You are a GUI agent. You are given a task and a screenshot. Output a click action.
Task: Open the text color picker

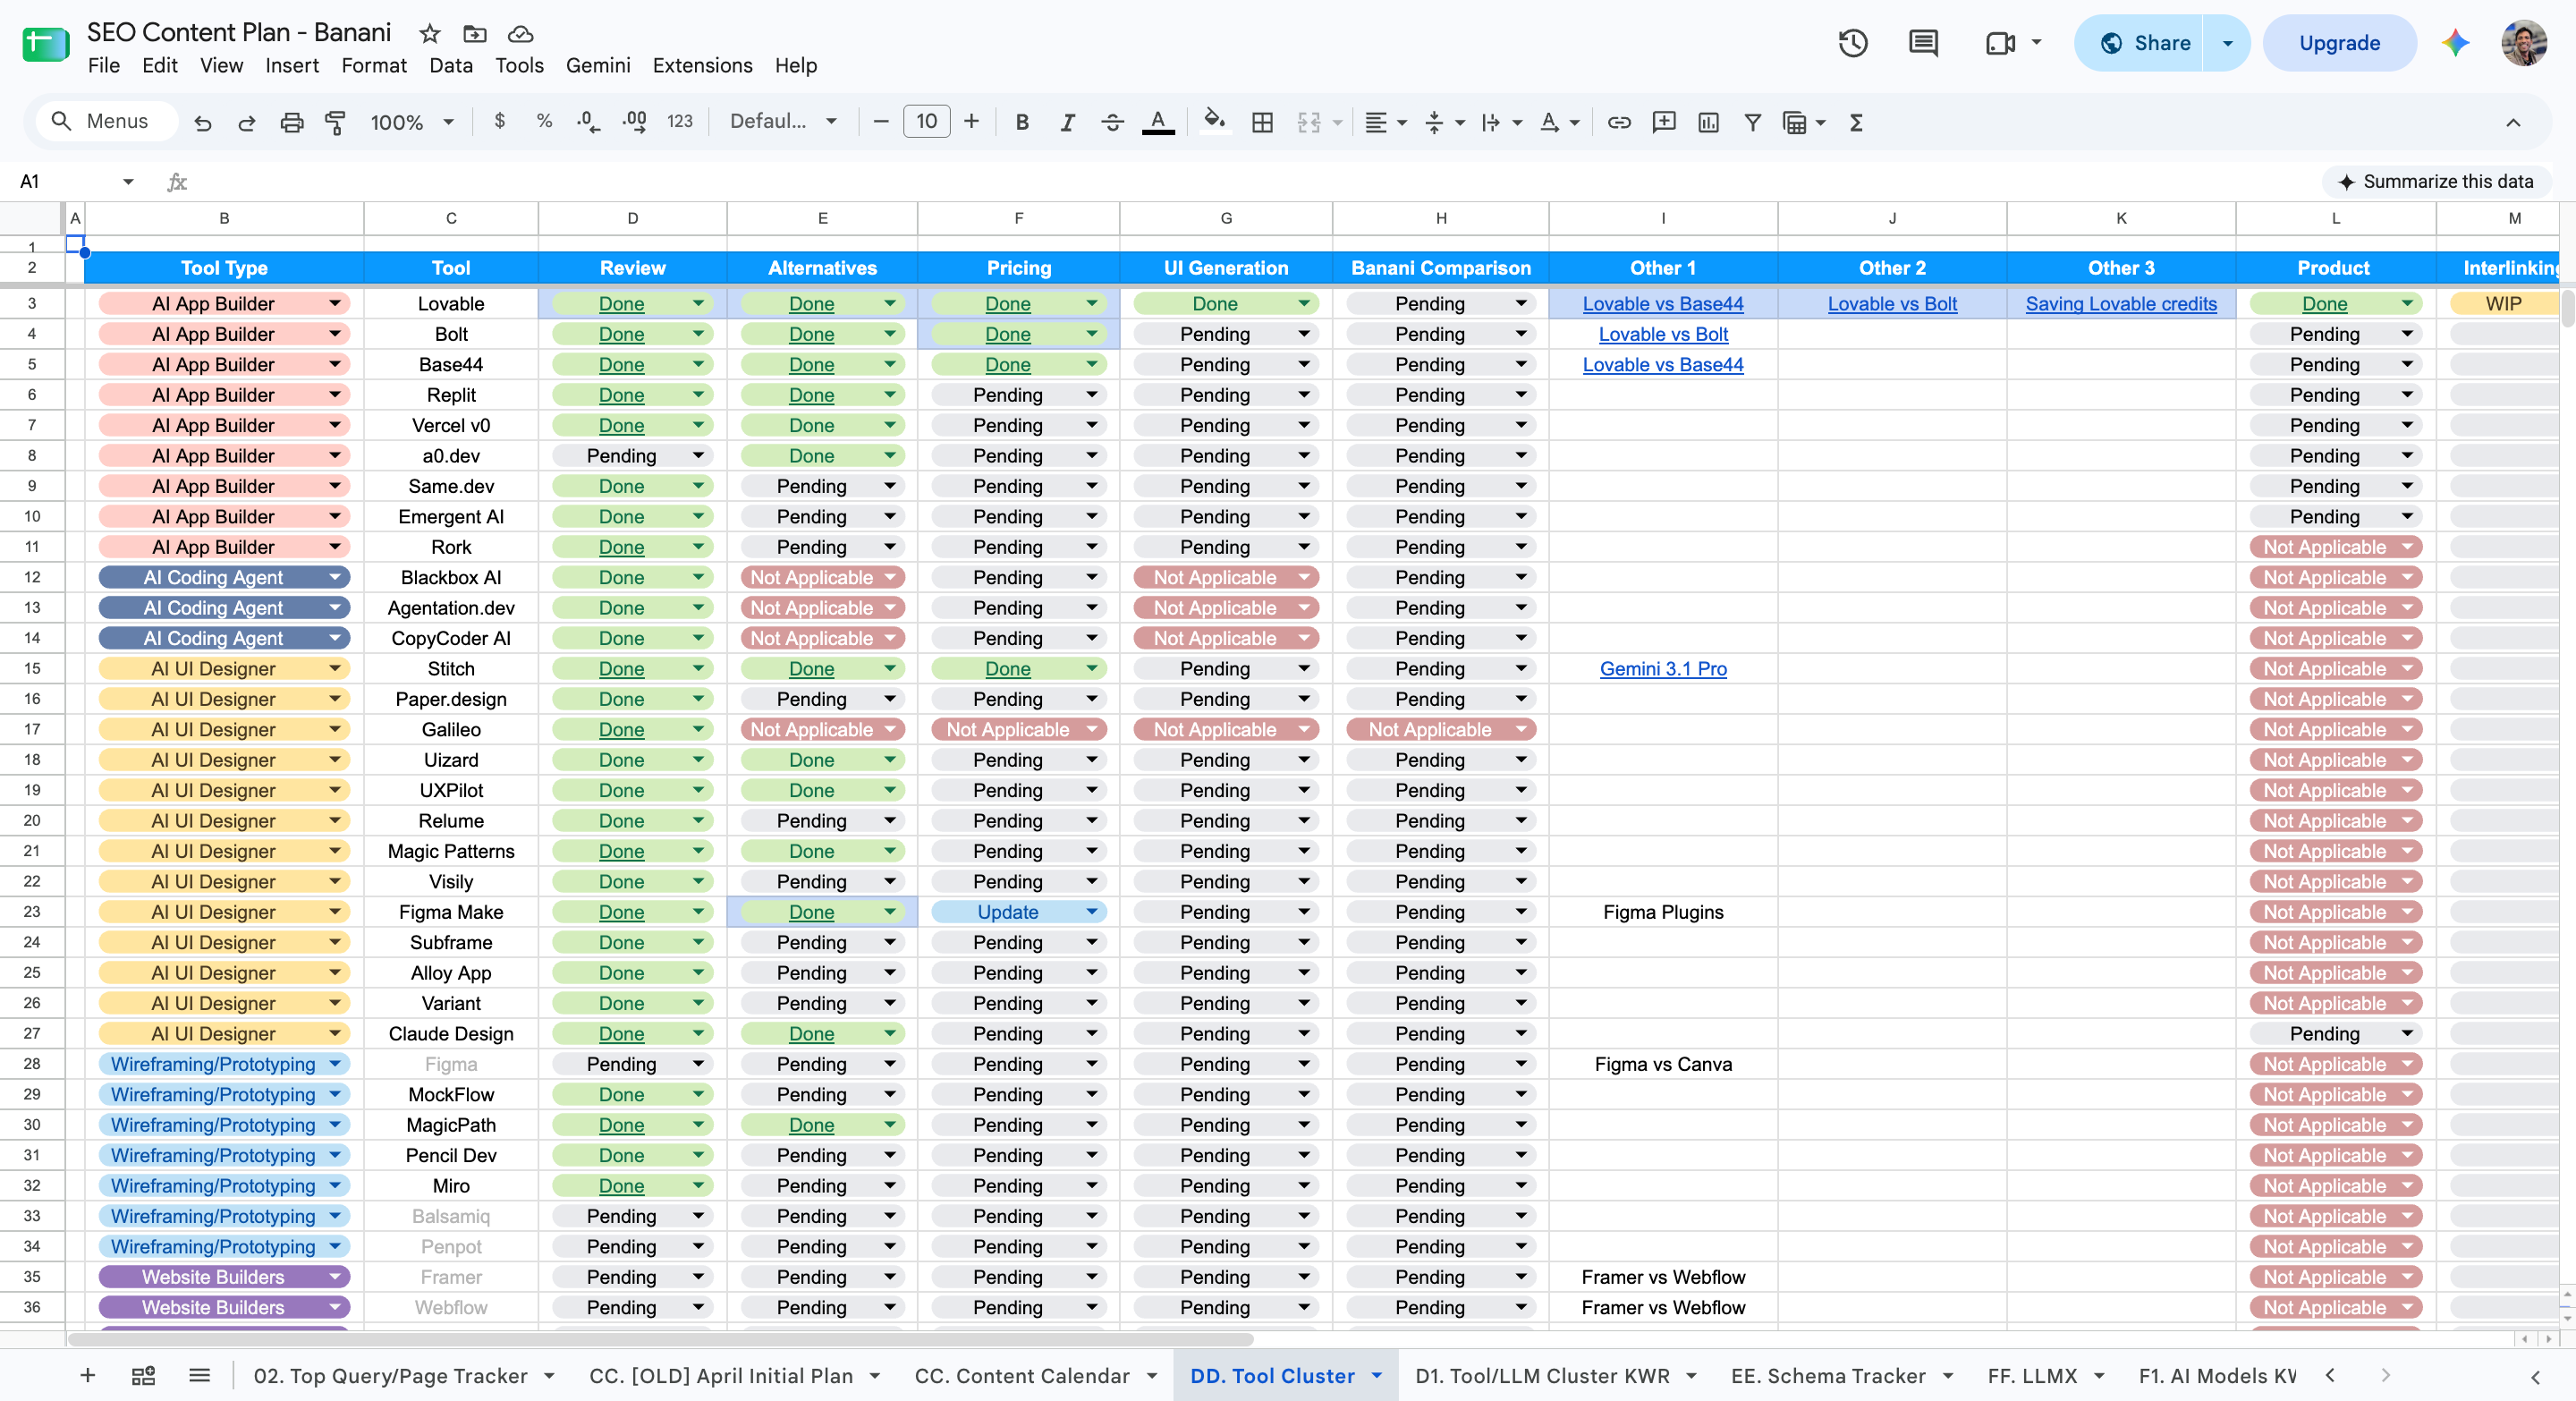(x=1158, y=122)
